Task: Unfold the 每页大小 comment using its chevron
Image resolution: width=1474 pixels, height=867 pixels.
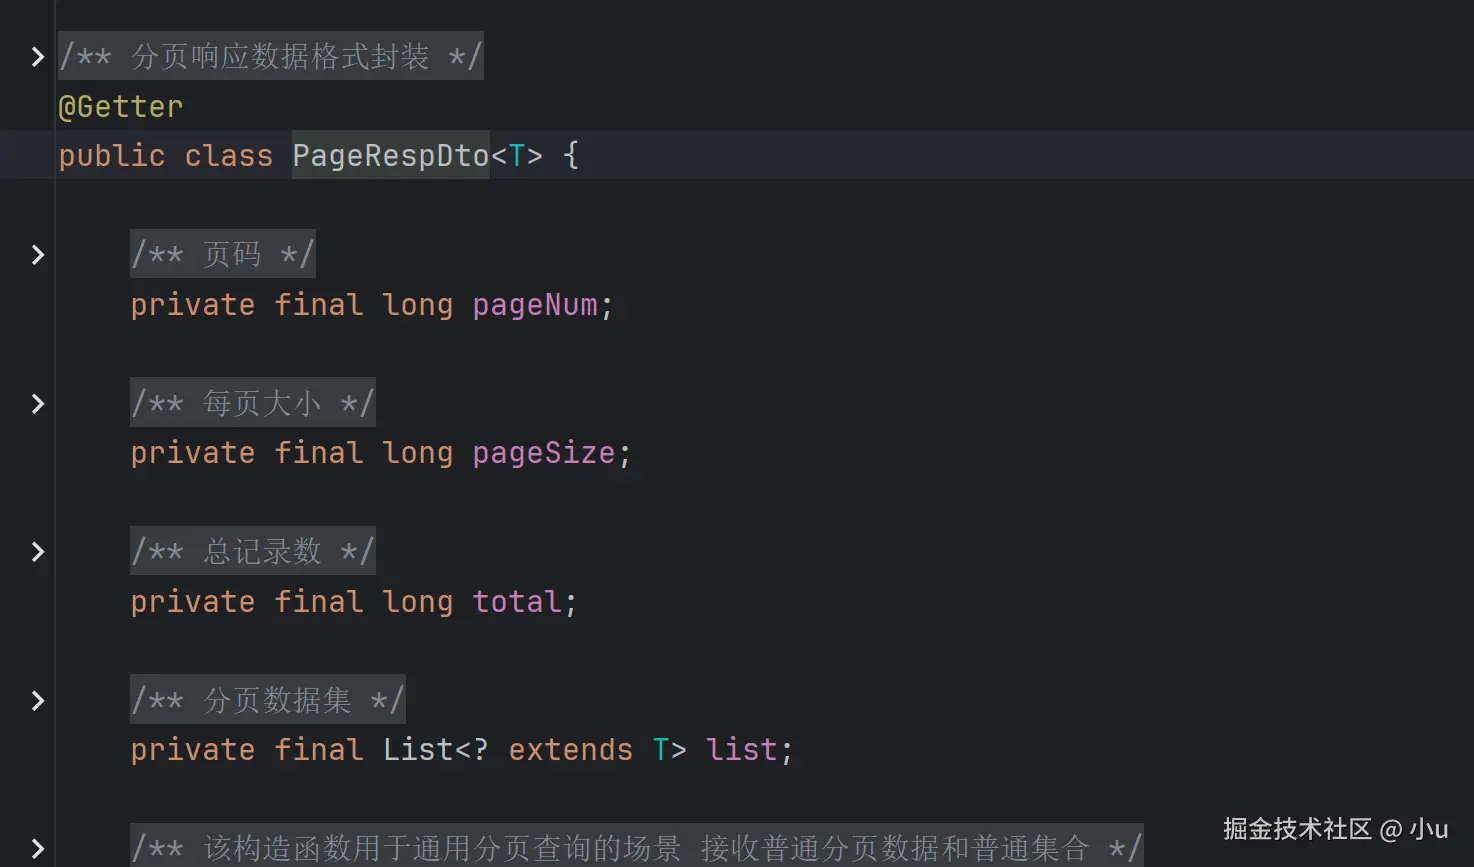Action: (x=37, y=404)
